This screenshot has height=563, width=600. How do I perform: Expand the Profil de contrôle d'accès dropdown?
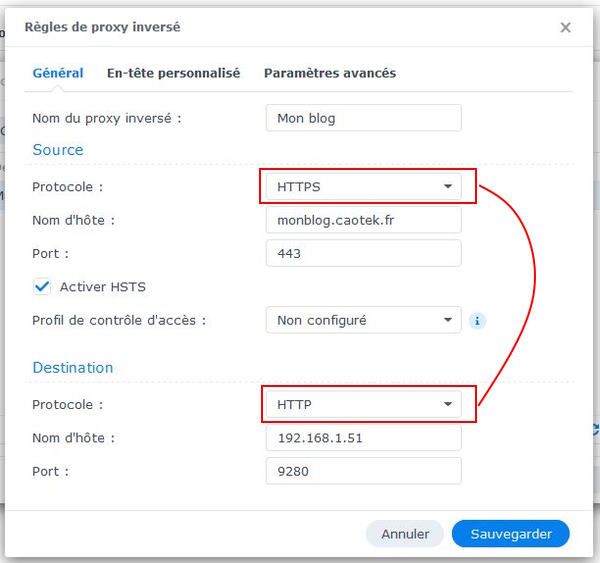[363, 320]
